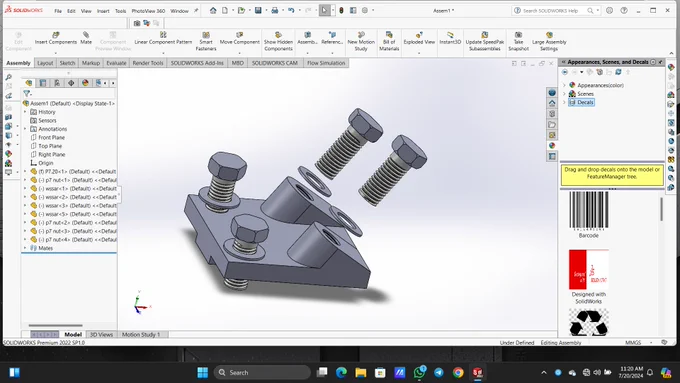Expand the Appearances(color) folder
Viewport: 680px width, 383px height.
coord(564,85)
